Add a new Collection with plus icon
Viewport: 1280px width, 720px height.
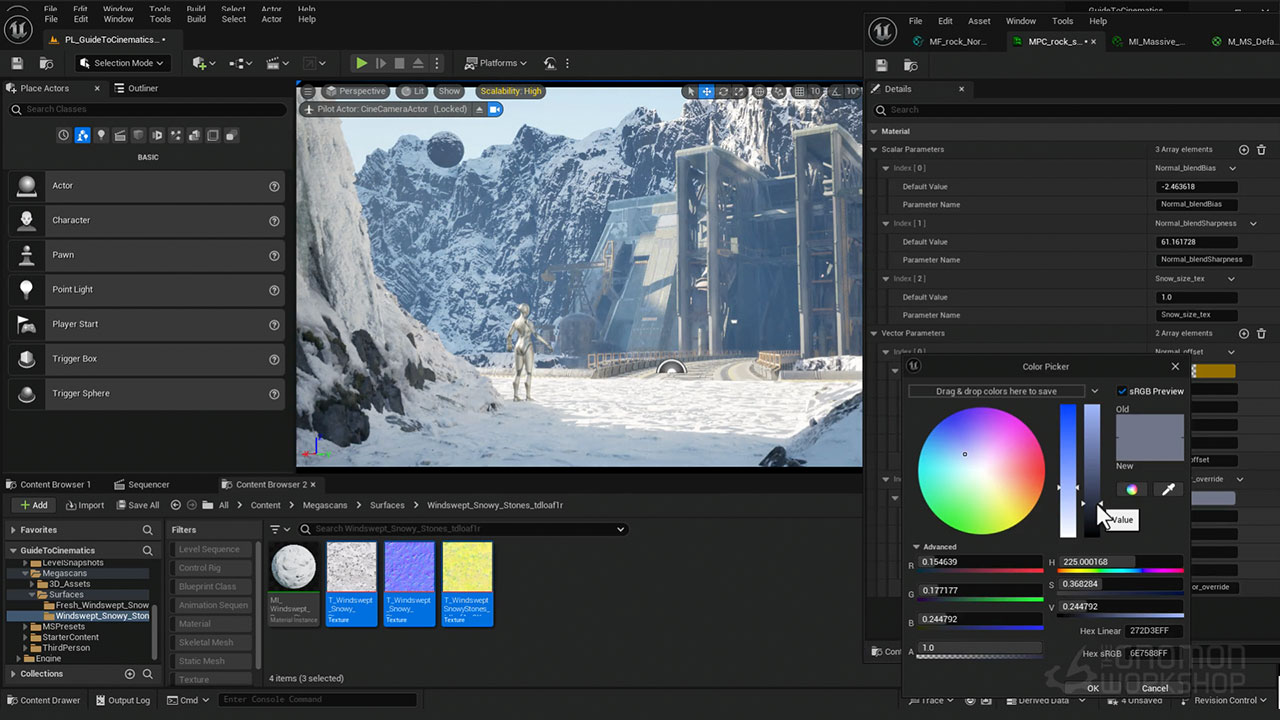(129, 674)
